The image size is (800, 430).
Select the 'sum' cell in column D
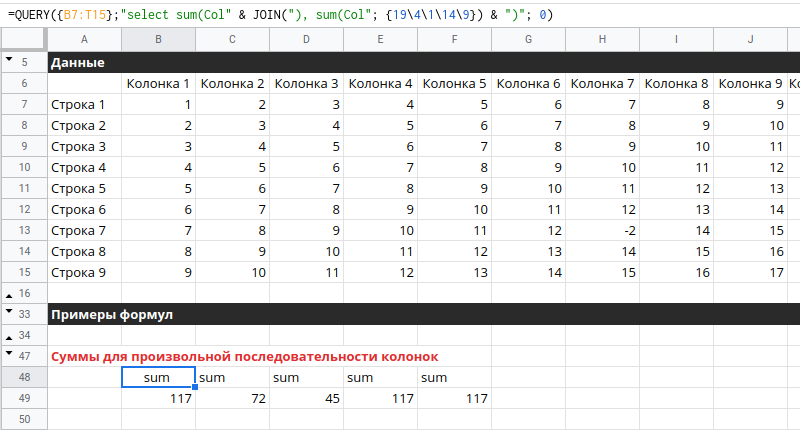pos(306,377)
